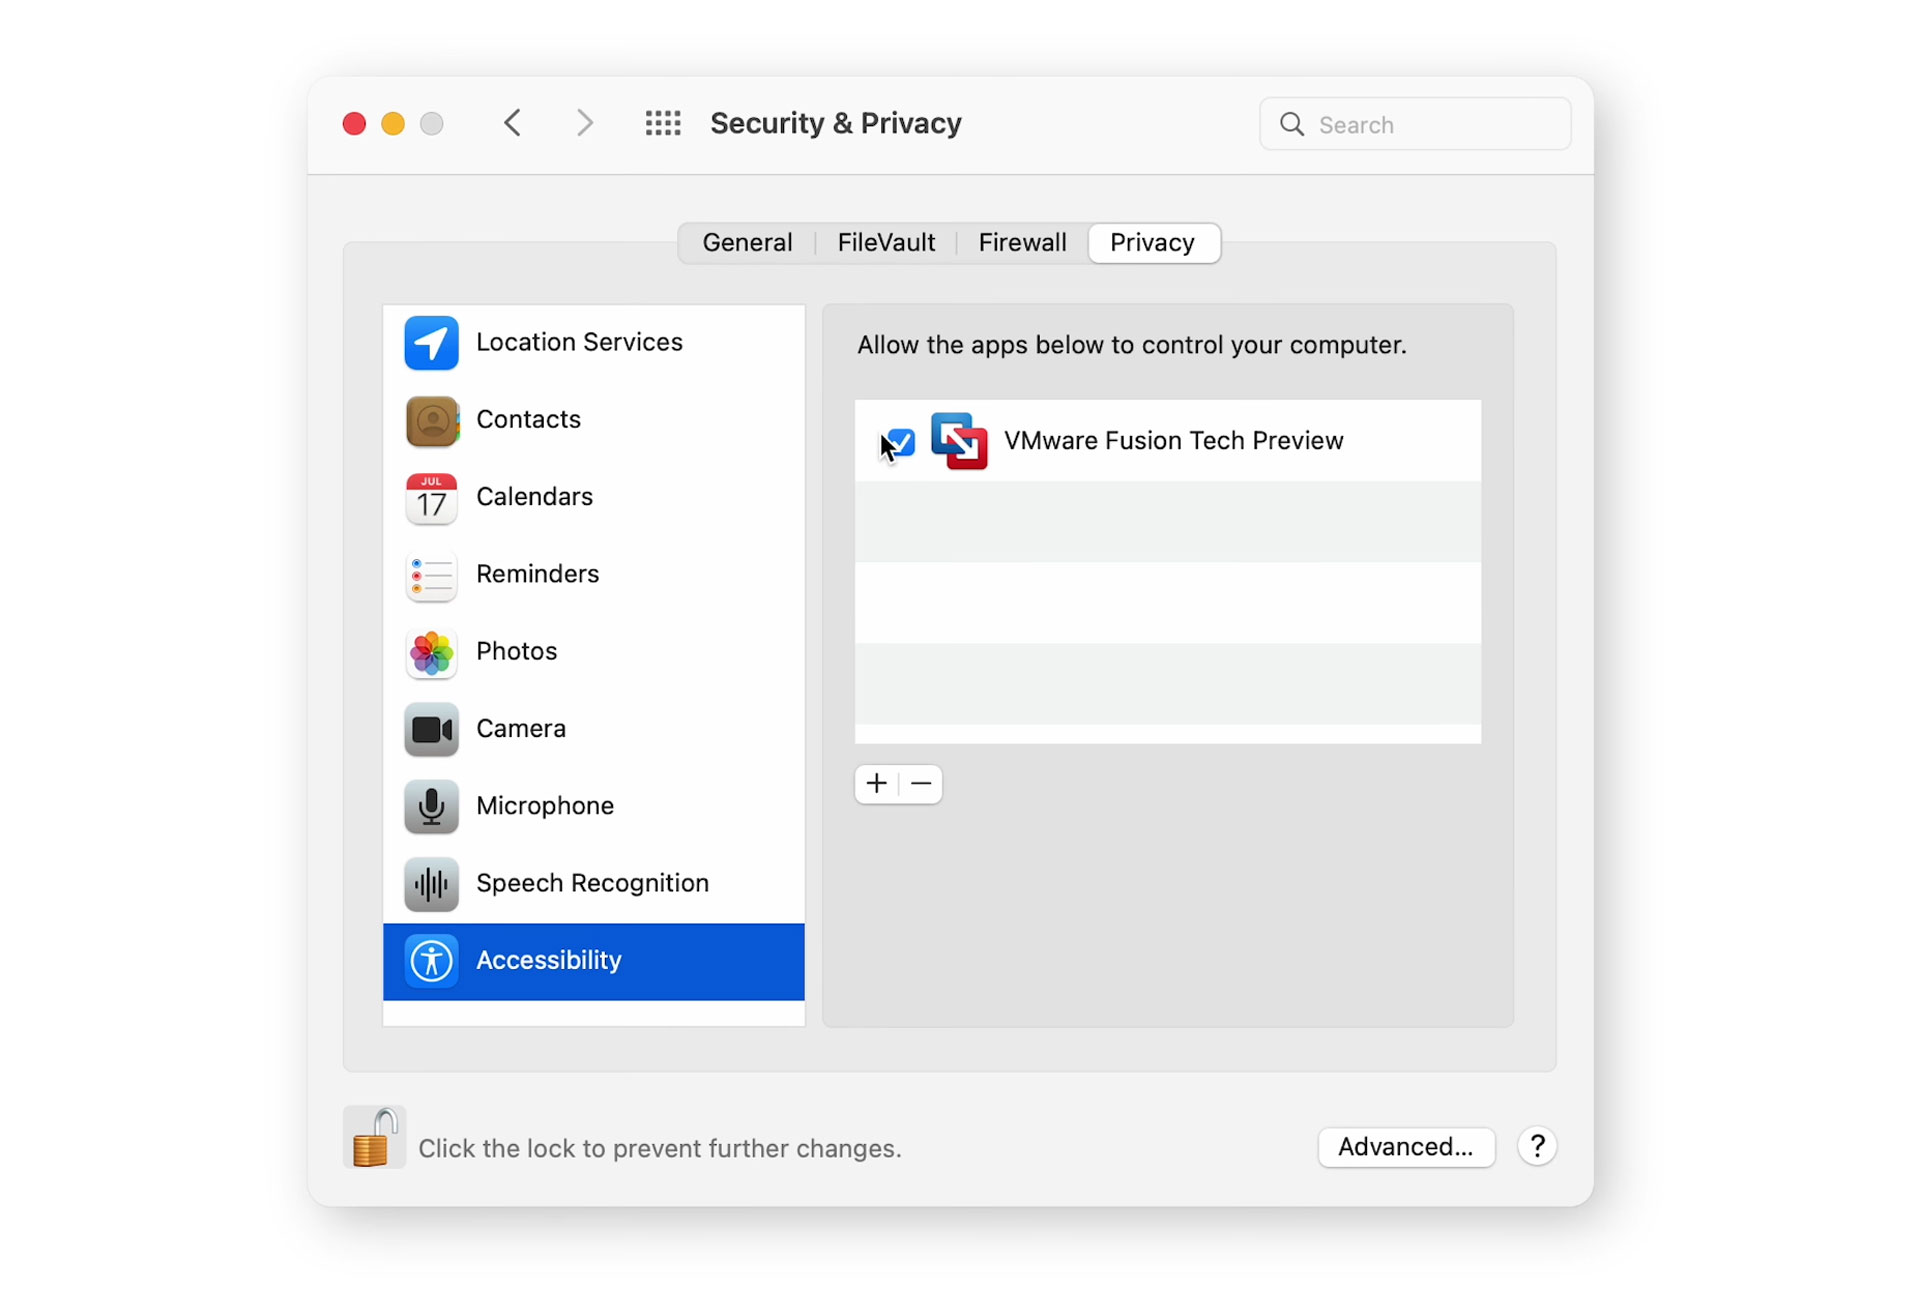Show all preferences grid icon

pyautogui.click(x=663, y=123)
